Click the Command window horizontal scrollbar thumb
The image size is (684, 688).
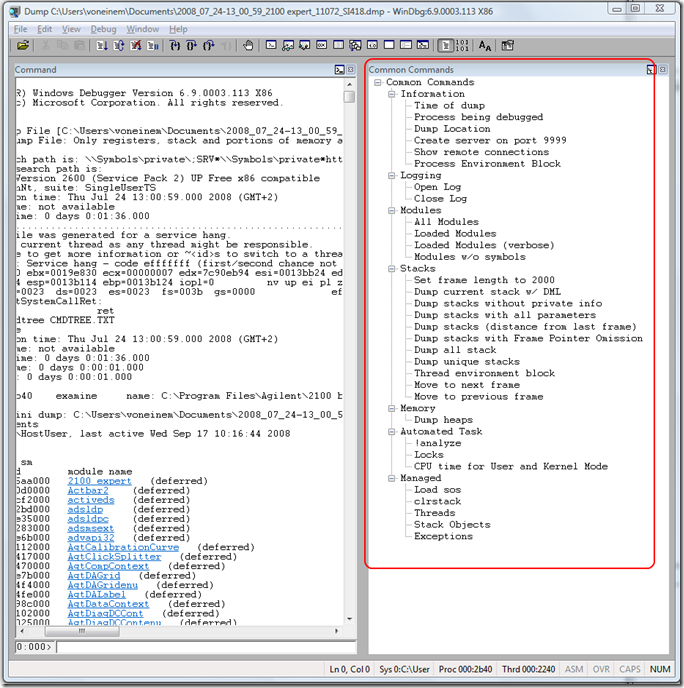coord(82,631)
